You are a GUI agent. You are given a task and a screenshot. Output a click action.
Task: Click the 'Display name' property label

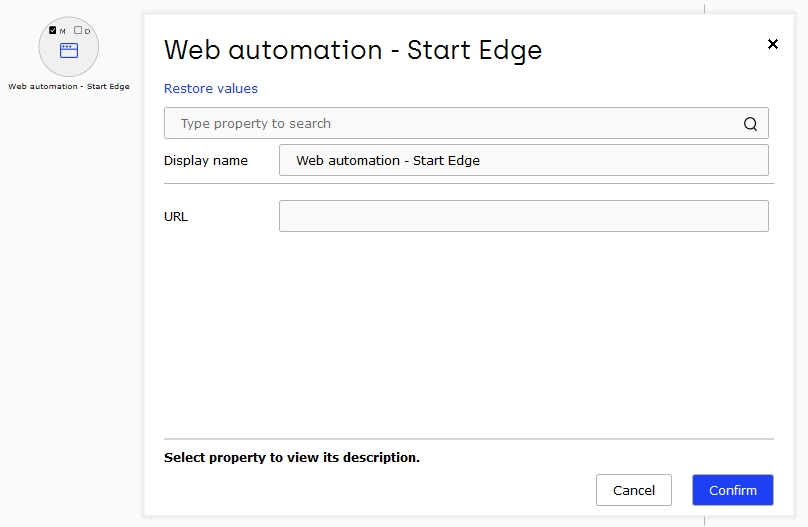206,161
